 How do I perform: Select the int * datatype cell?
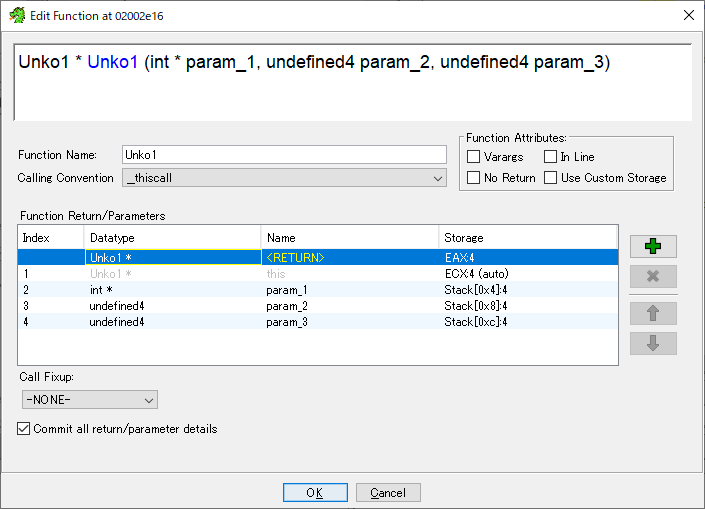[x=173, y=290]
